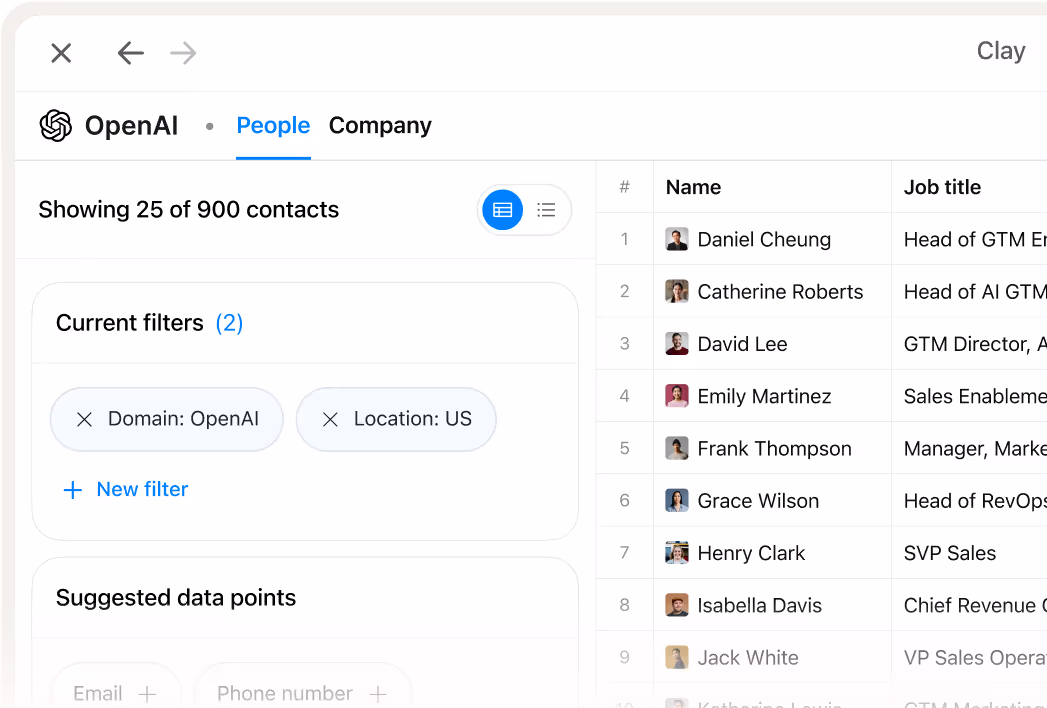
Task: Switch to the People tab
Action: click(x=273, y=126)
